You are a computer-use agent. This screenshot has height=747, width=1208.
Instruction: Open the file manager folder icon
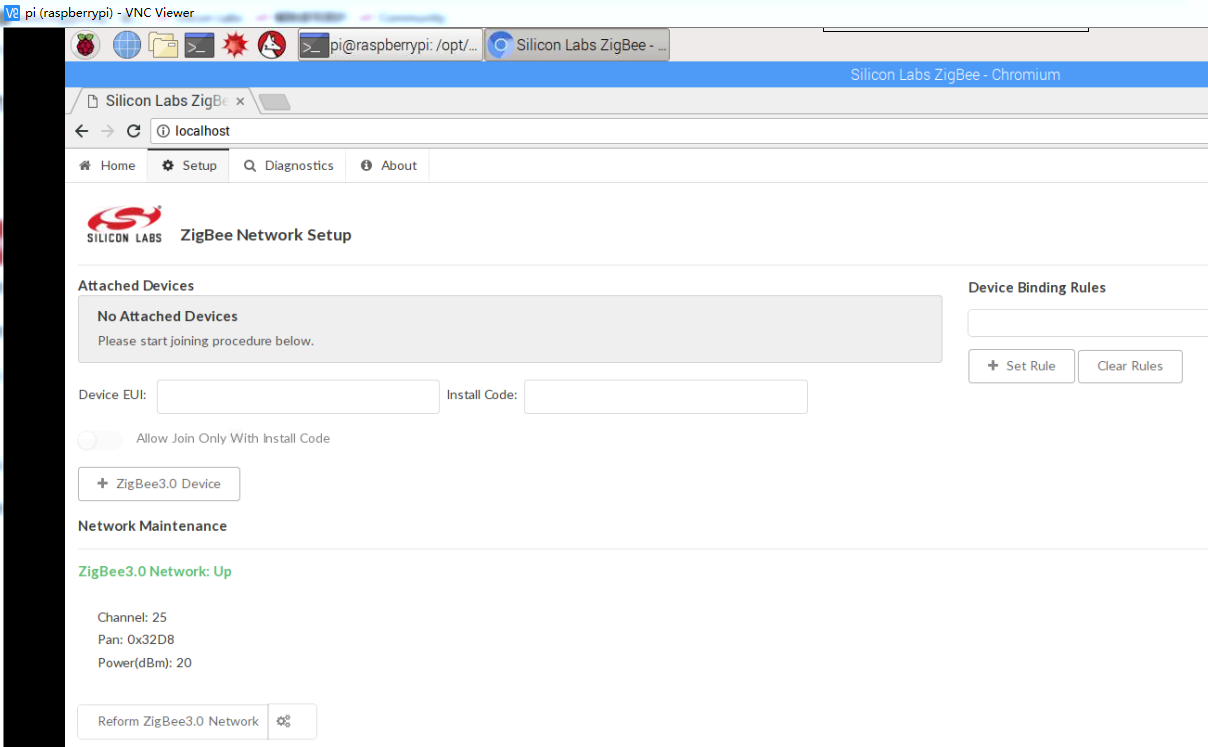coord(163,45)
